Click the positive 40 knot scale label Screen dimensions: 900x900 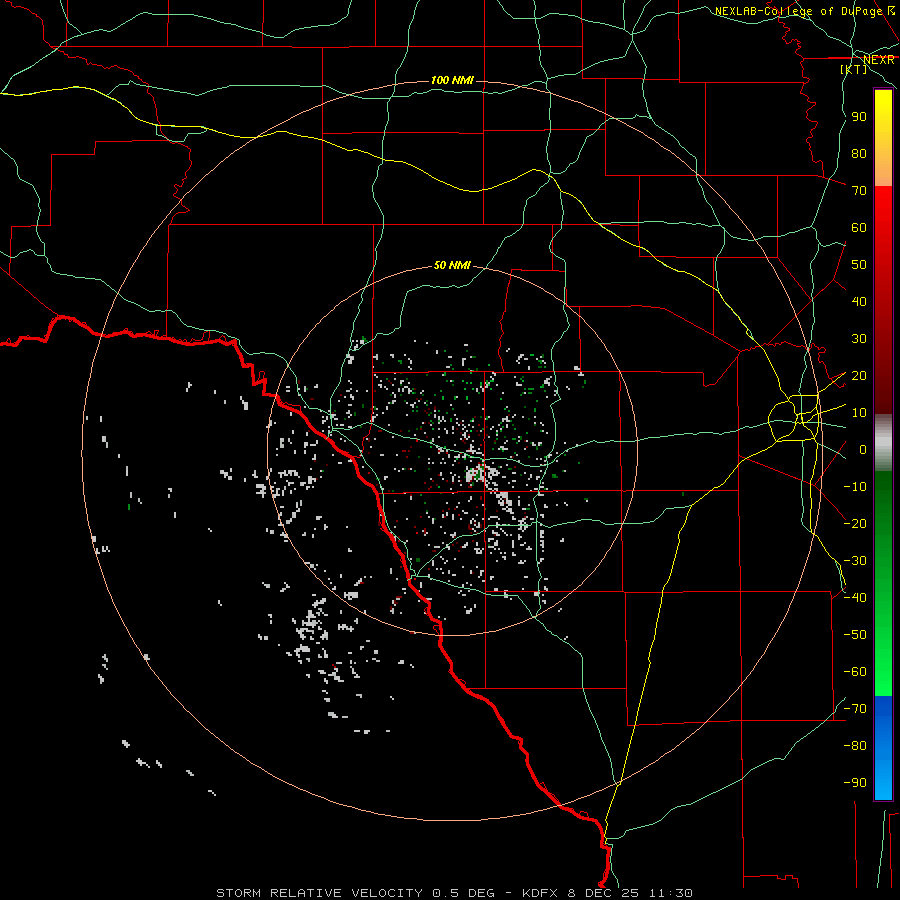tap(859, 301)
